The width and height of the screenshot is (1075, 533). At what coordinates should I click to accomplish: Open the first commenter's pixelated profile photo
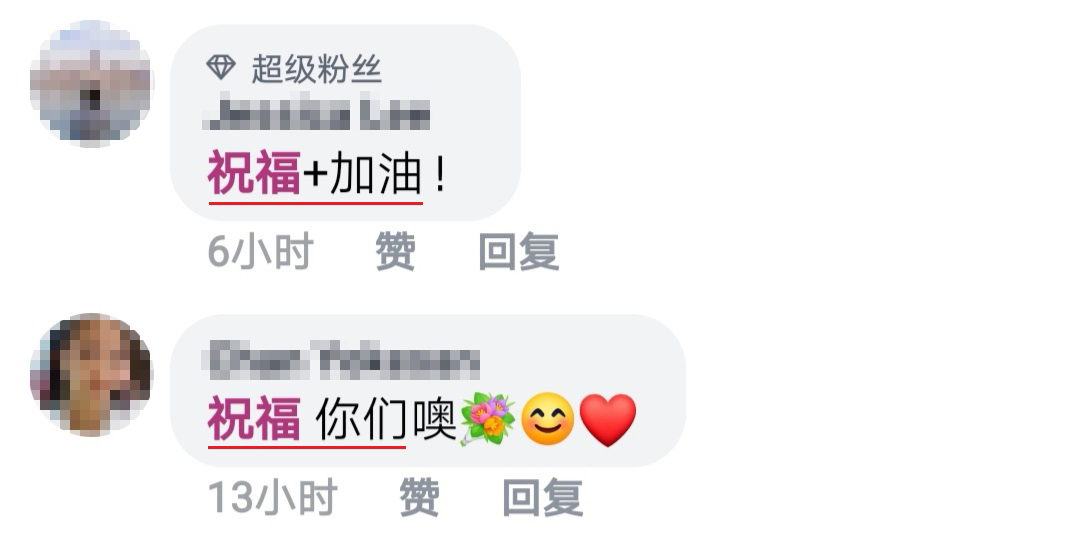[x=90, y=83]
